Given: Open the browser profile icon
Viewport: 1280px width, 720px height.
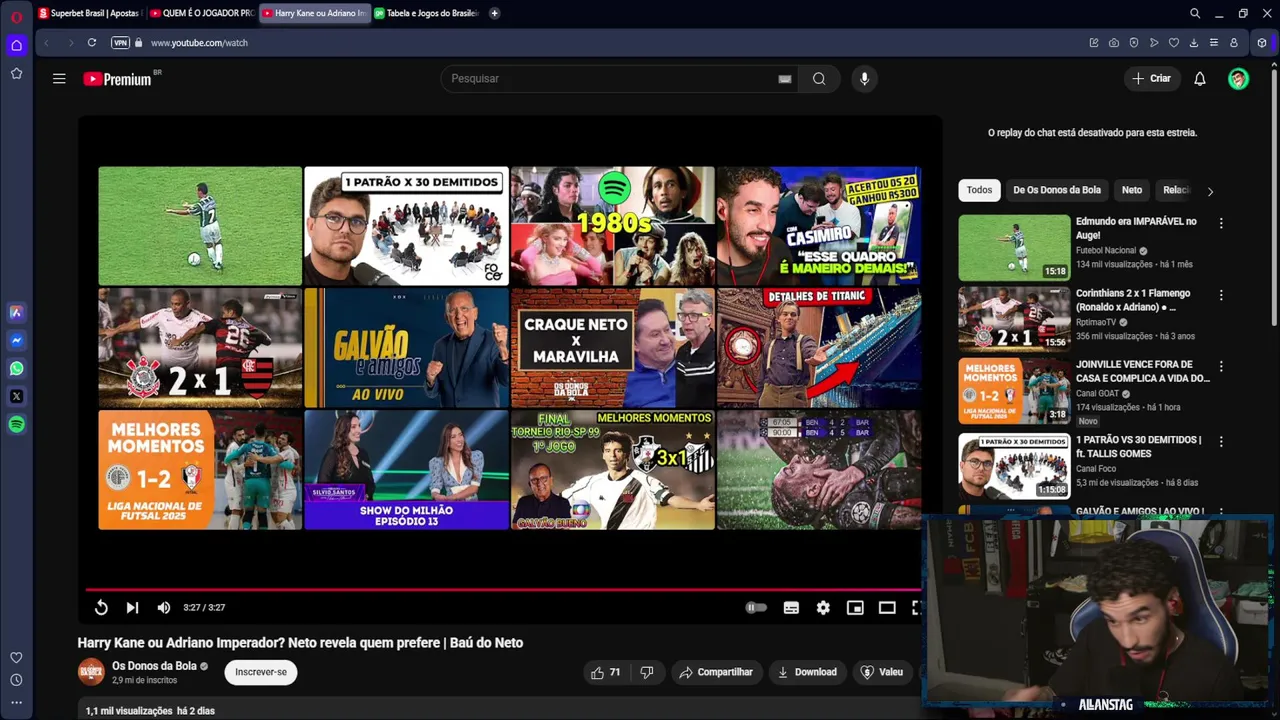Looking at the screenshot, I should (x=1234, y=43).
